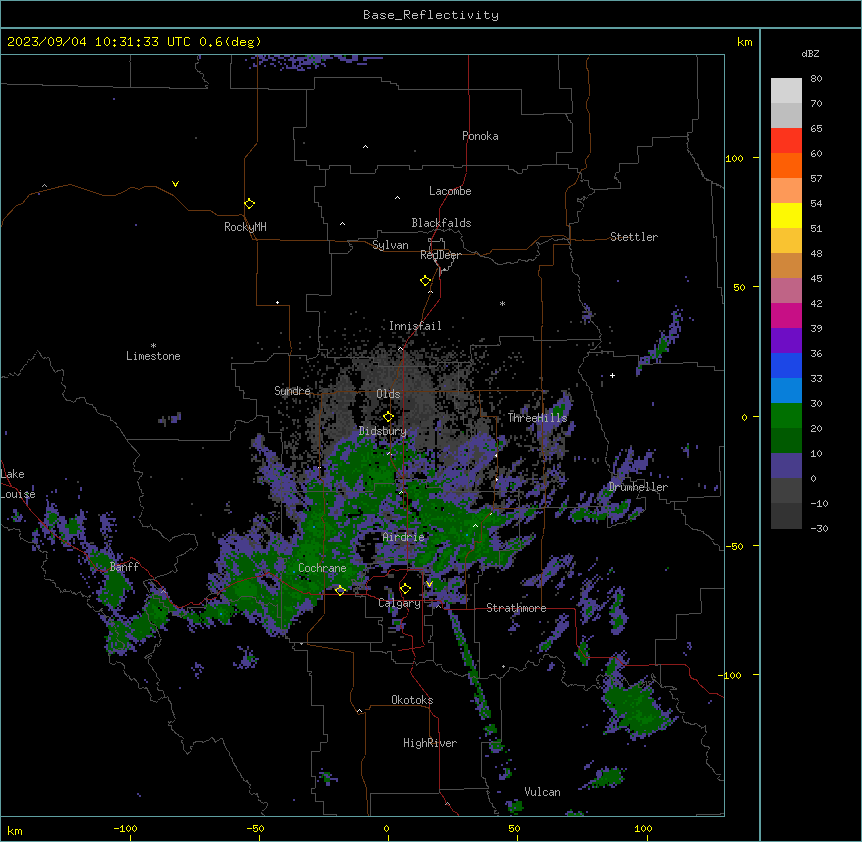Select the red 65 dBZ legend swatch
Viewport: 862px width, 842px height.
(786, 140)
